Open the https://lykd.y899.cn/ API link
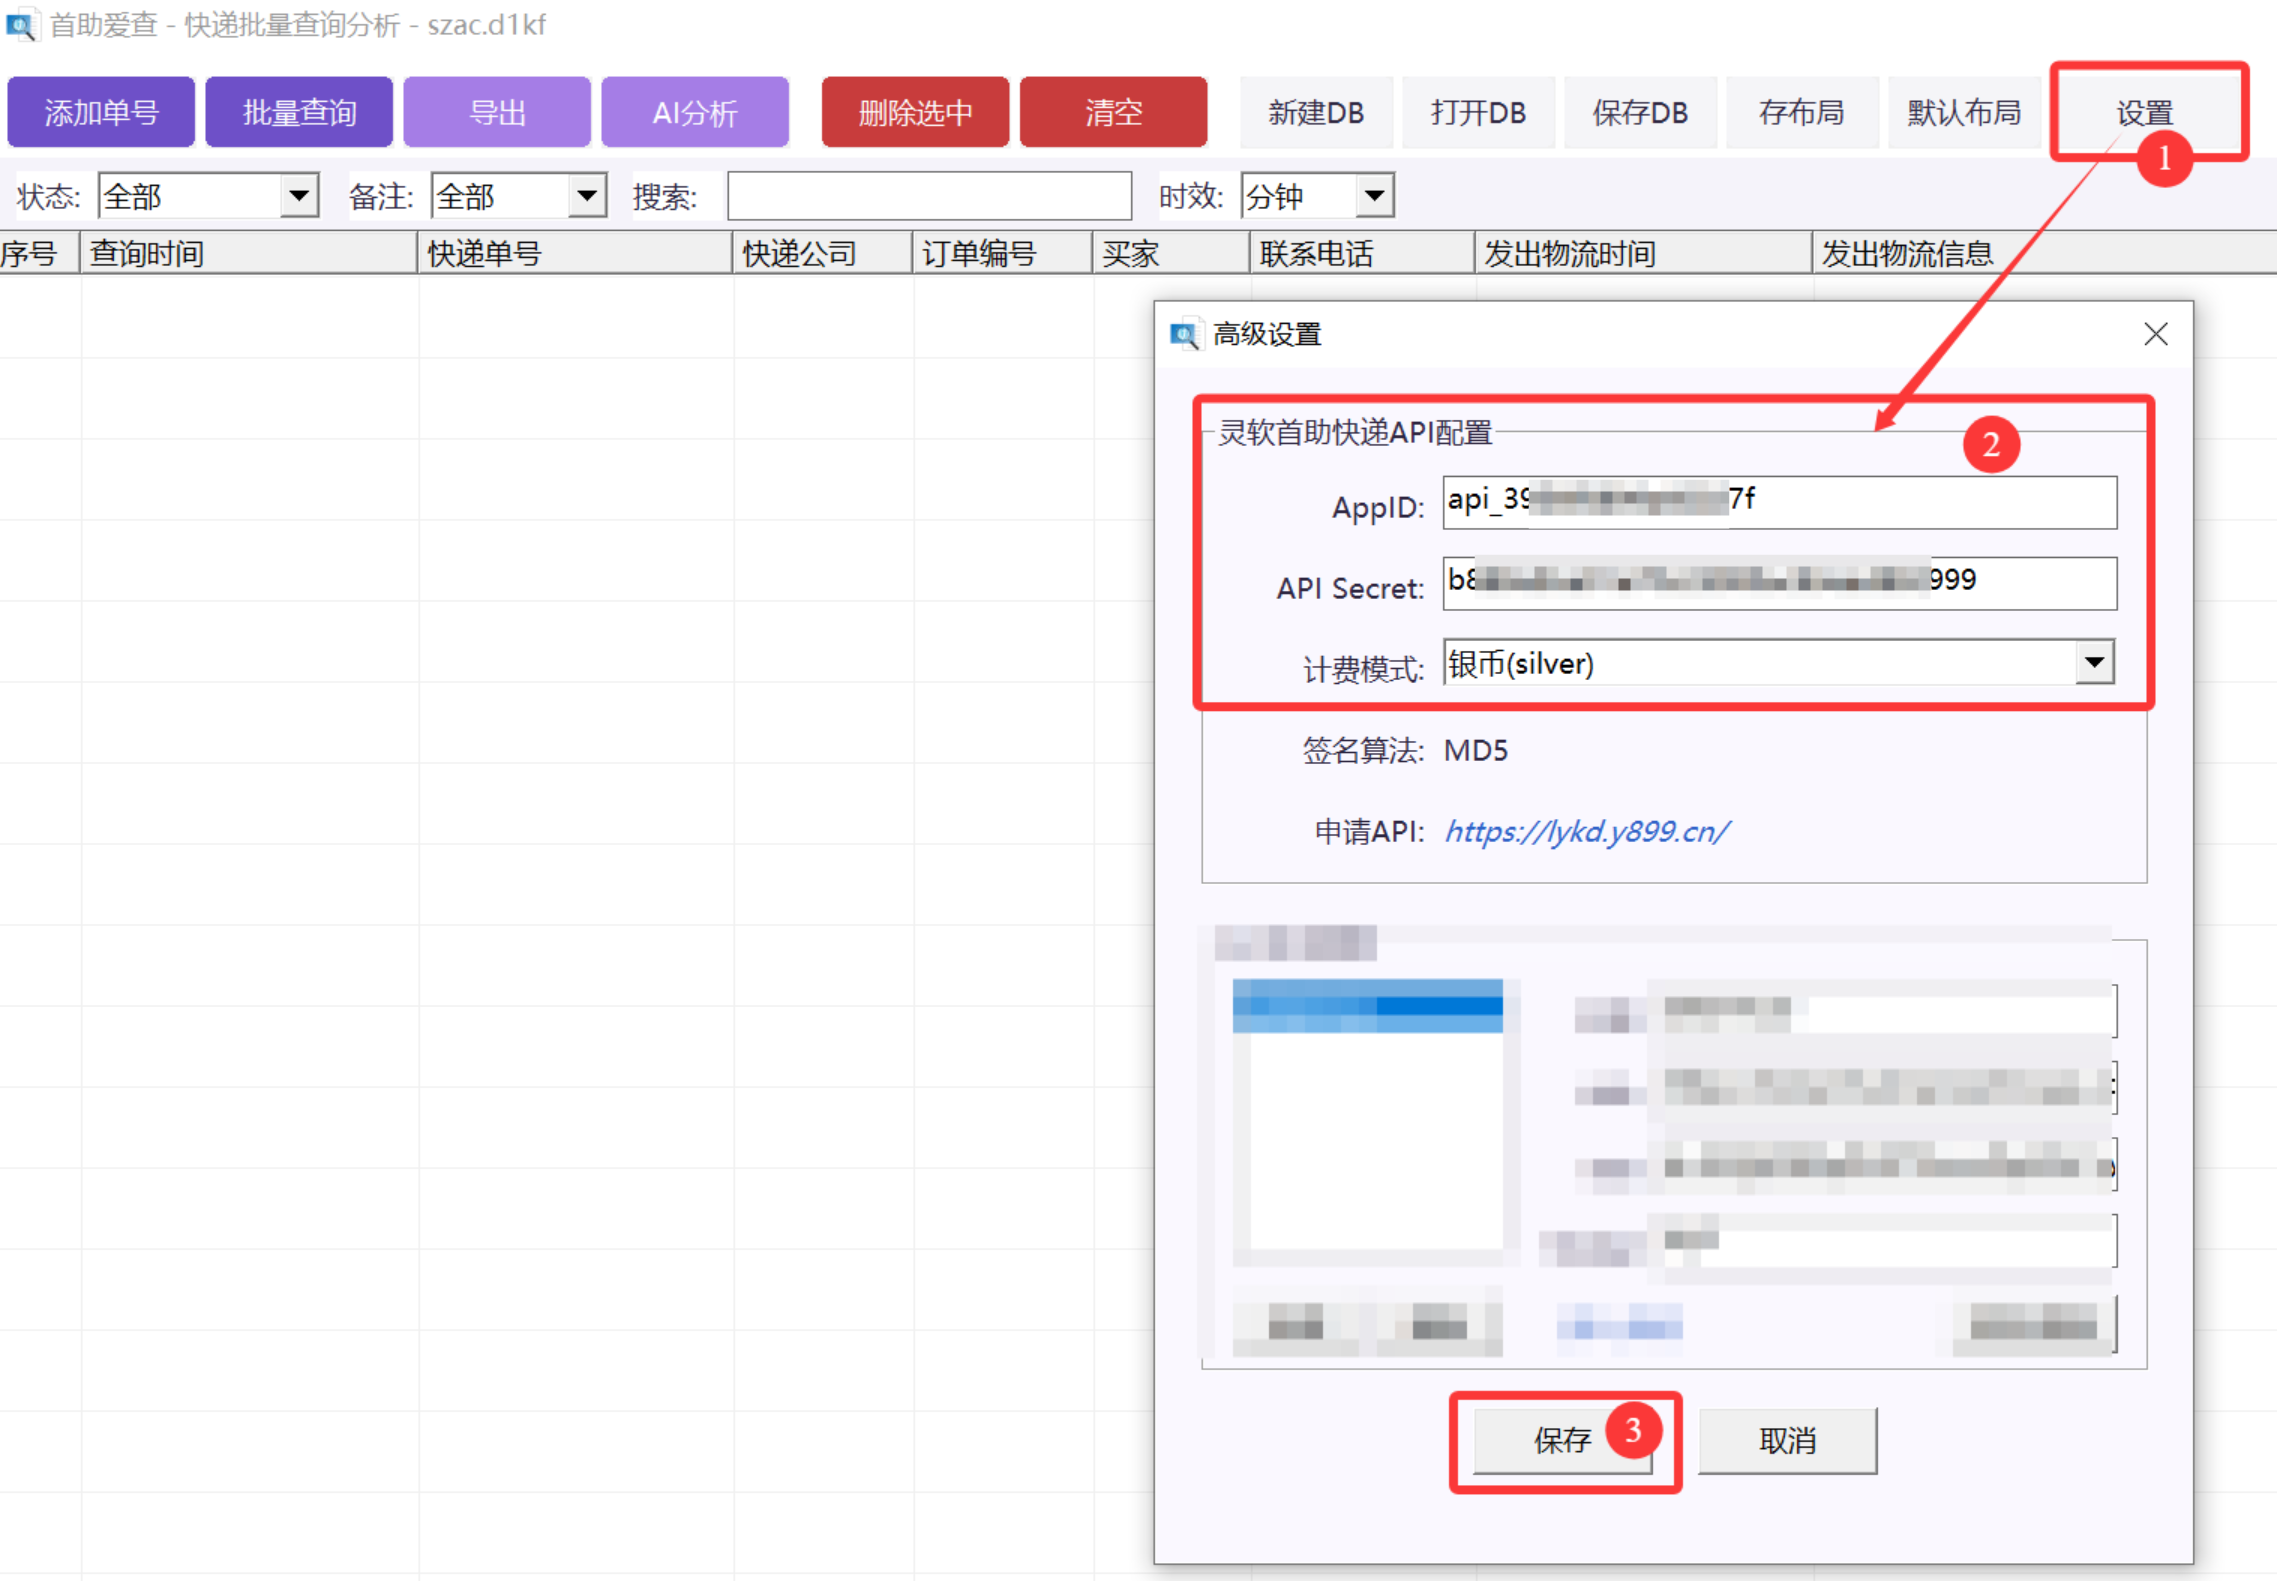 tap(1587, 831)
